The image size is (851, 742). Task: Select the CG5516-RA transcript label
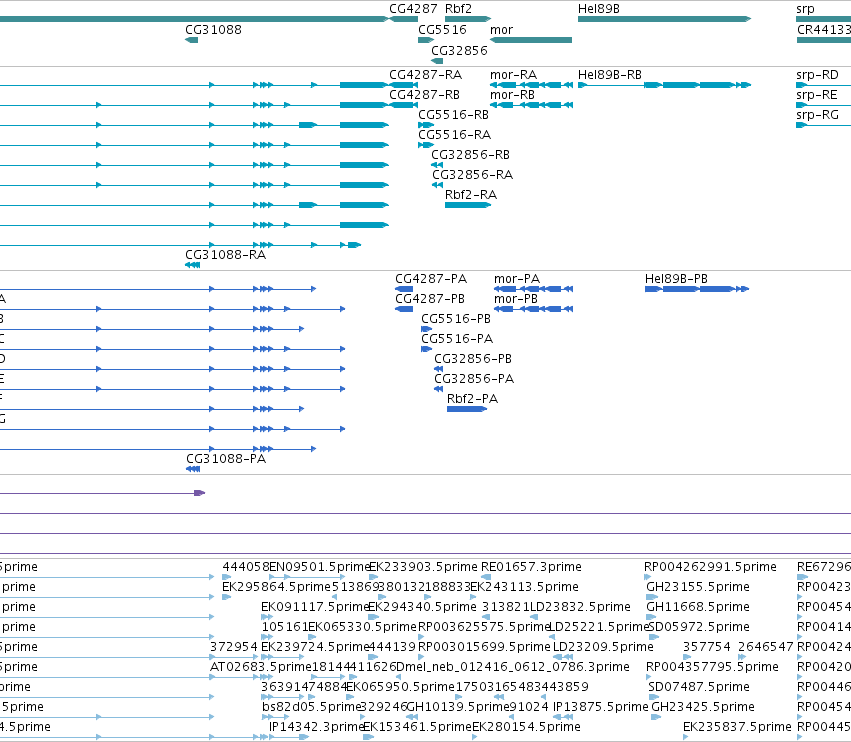(x=454, y=135)
